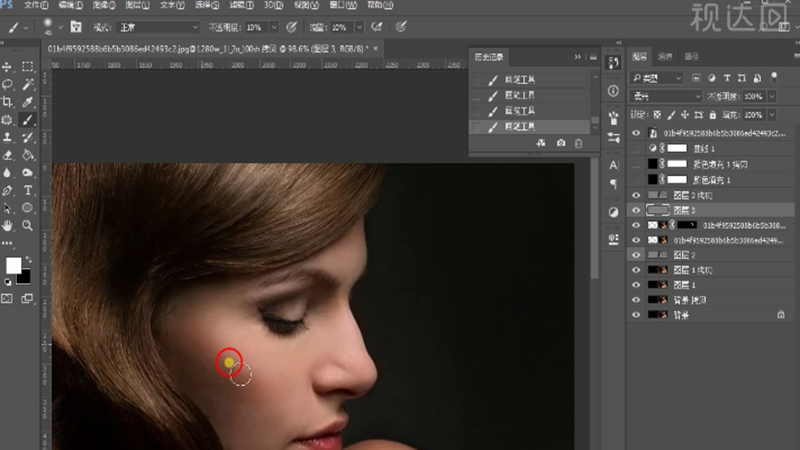Open the layer fill dropdown arrow
Viewport: 800px width, 450px height.
pyautogui.click(x=772, y=115)
